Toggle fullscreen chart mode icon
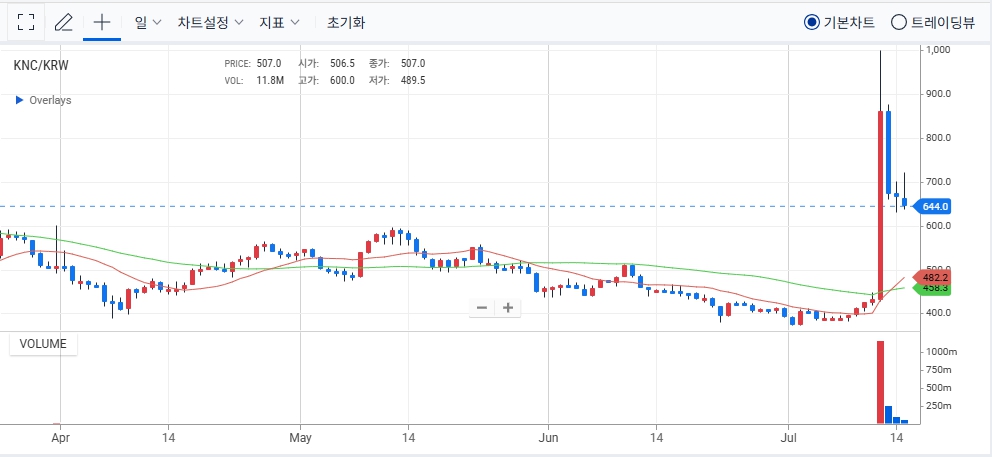Screen dimensions: 992x457 tap(26, 22)
